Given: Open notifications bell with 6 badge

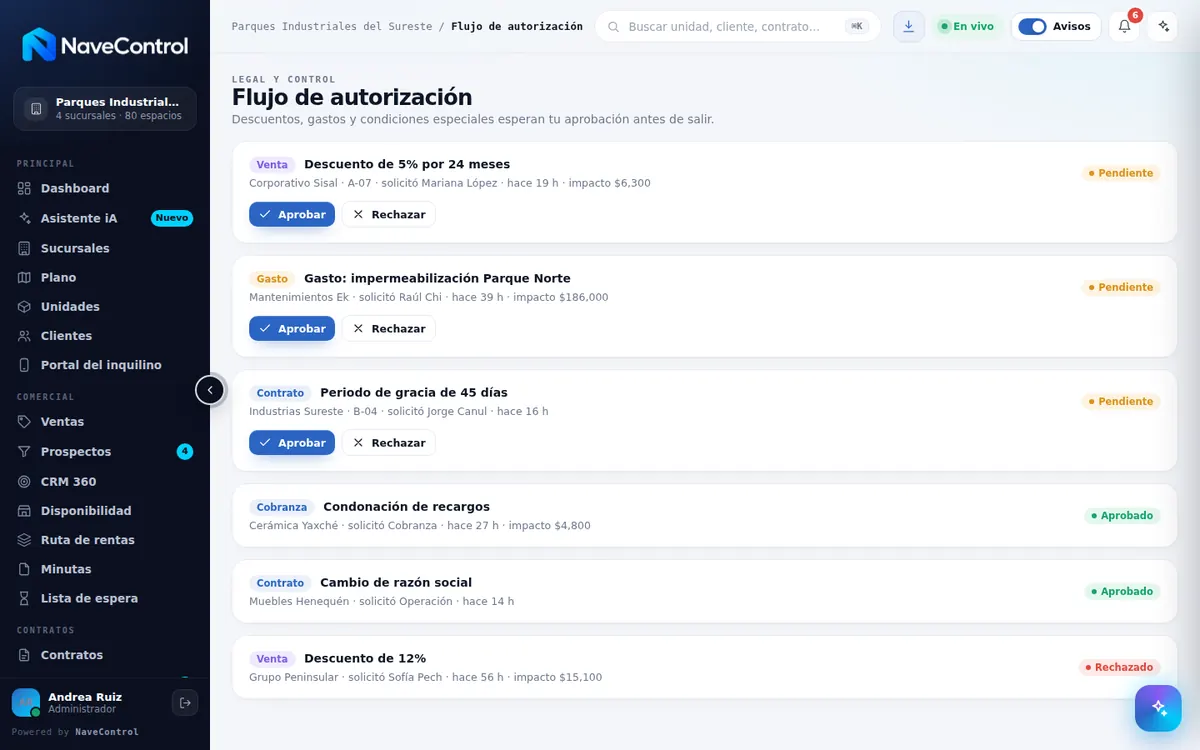Looking at the screenshot, I should click(1124, 26).
